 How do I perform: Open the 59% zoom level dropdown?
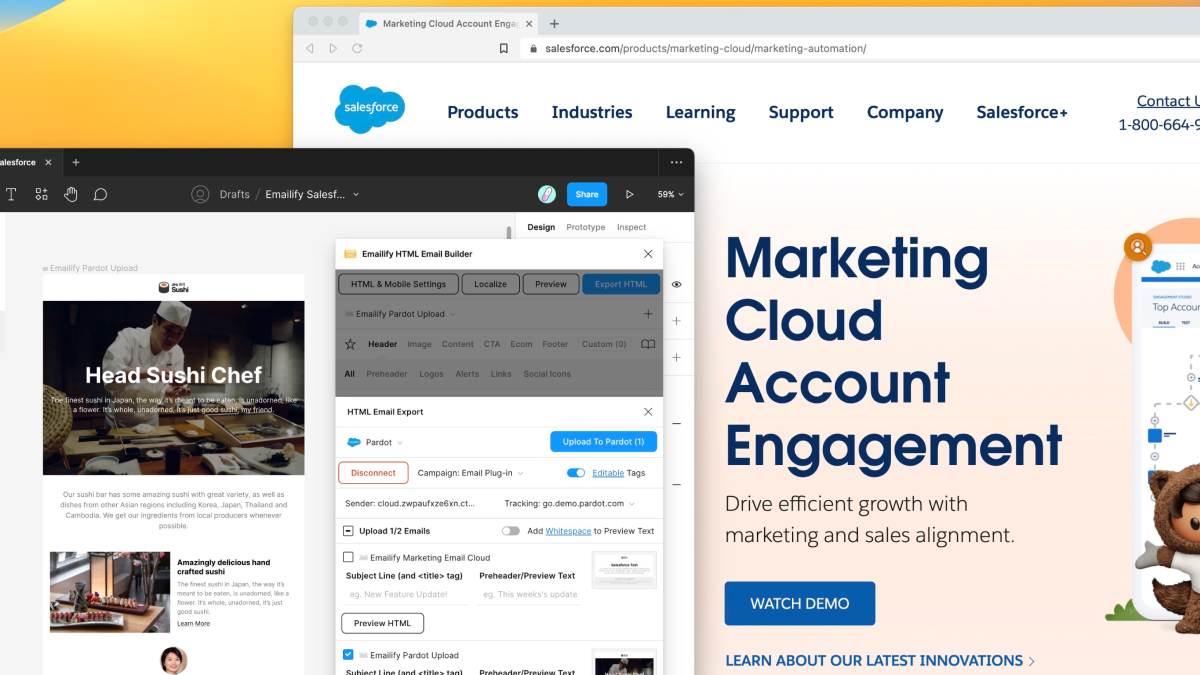[671, 194]
